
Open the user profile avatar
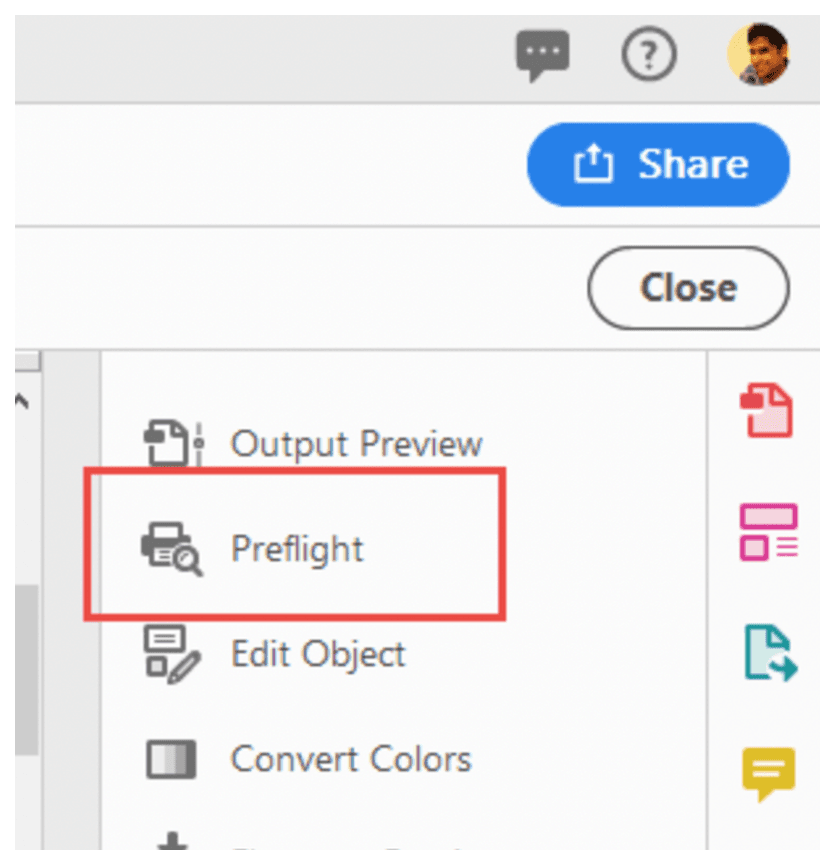tap(759, 54)
